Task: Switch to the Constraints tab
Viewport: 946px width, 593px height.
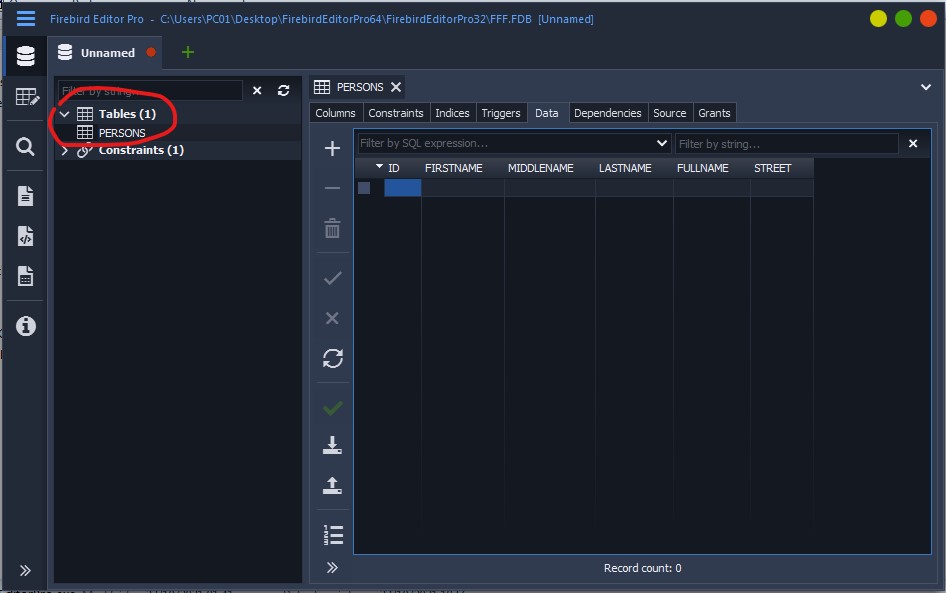Action: pos(396,113)
